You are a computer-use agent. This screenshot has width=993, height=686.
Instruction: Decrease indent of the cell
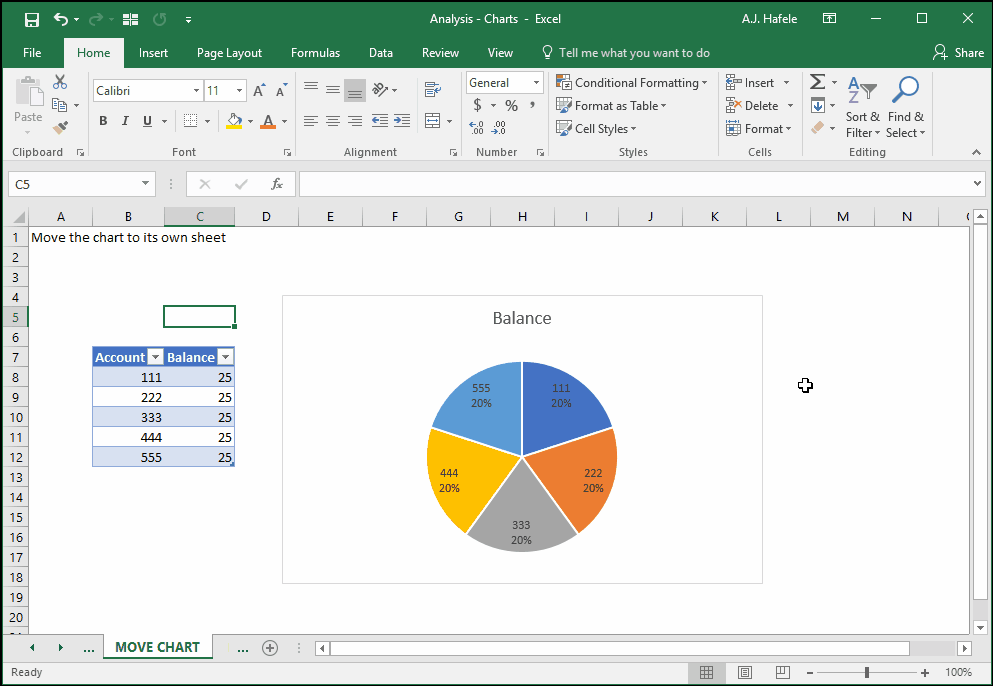click(379, 120)
